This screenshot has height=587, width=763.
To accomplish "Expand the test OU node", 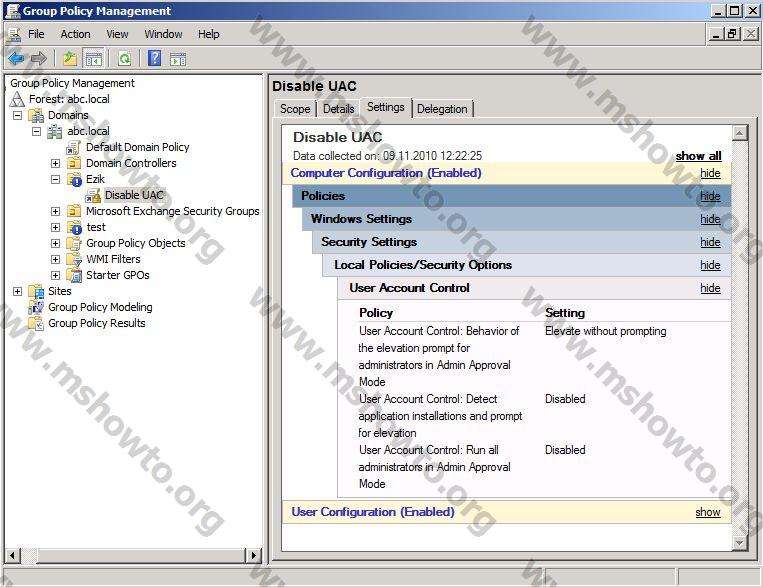I will tap(55, 227).
